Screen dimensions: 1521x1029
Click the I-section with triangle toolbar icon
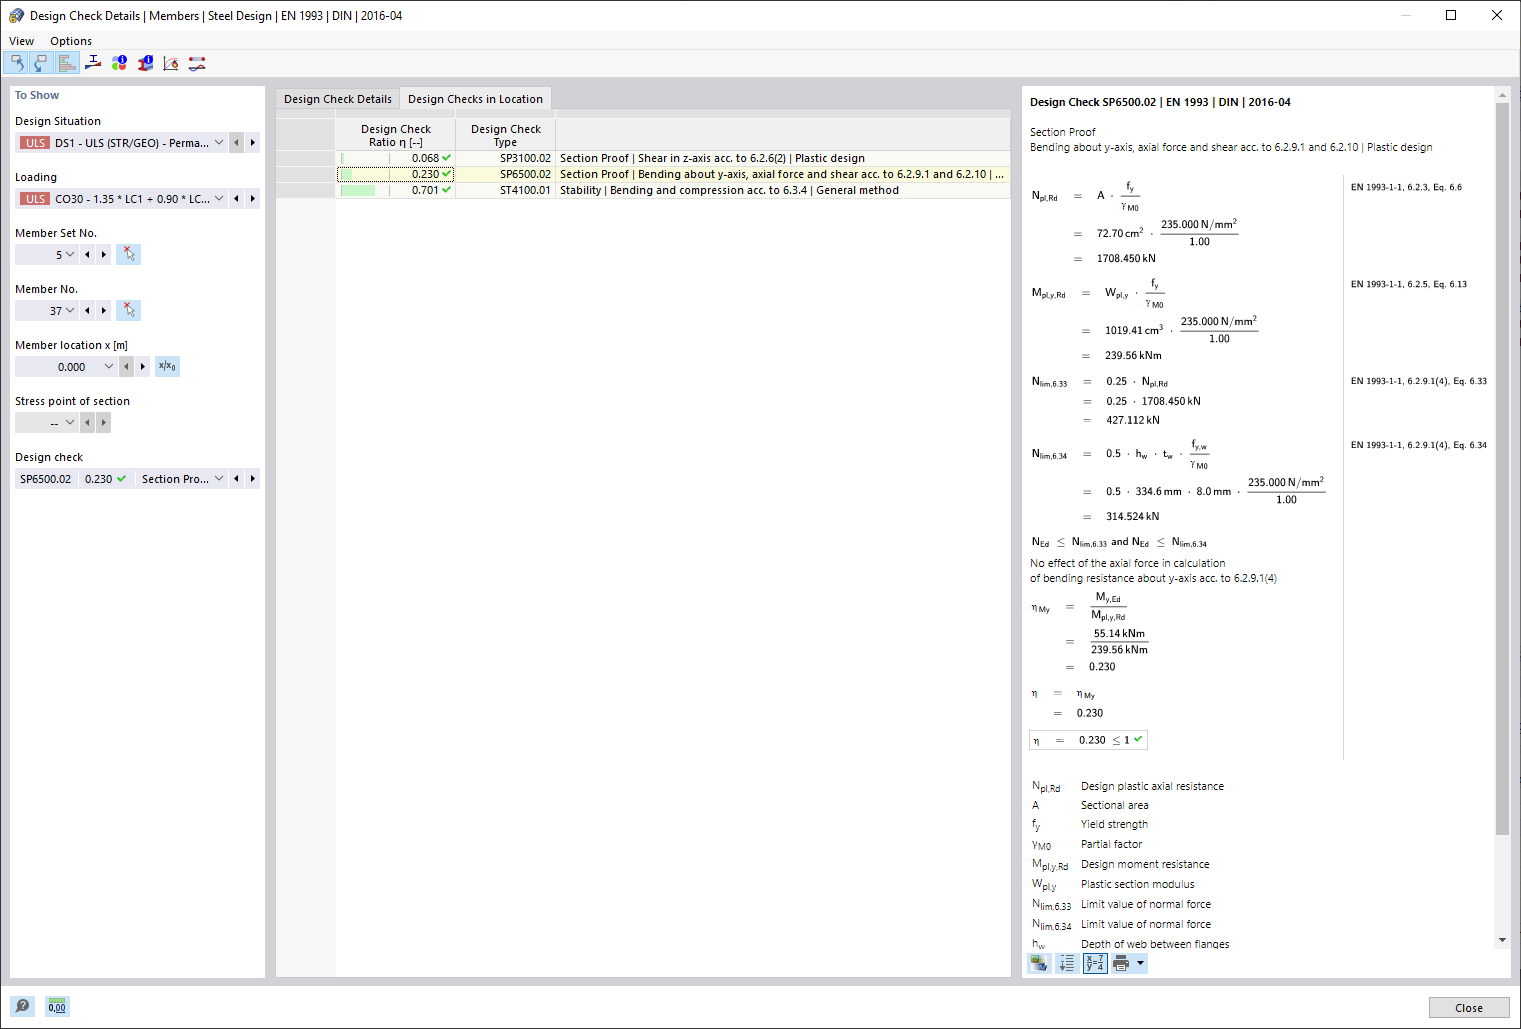pyautogui.click(x=93, y=63)
